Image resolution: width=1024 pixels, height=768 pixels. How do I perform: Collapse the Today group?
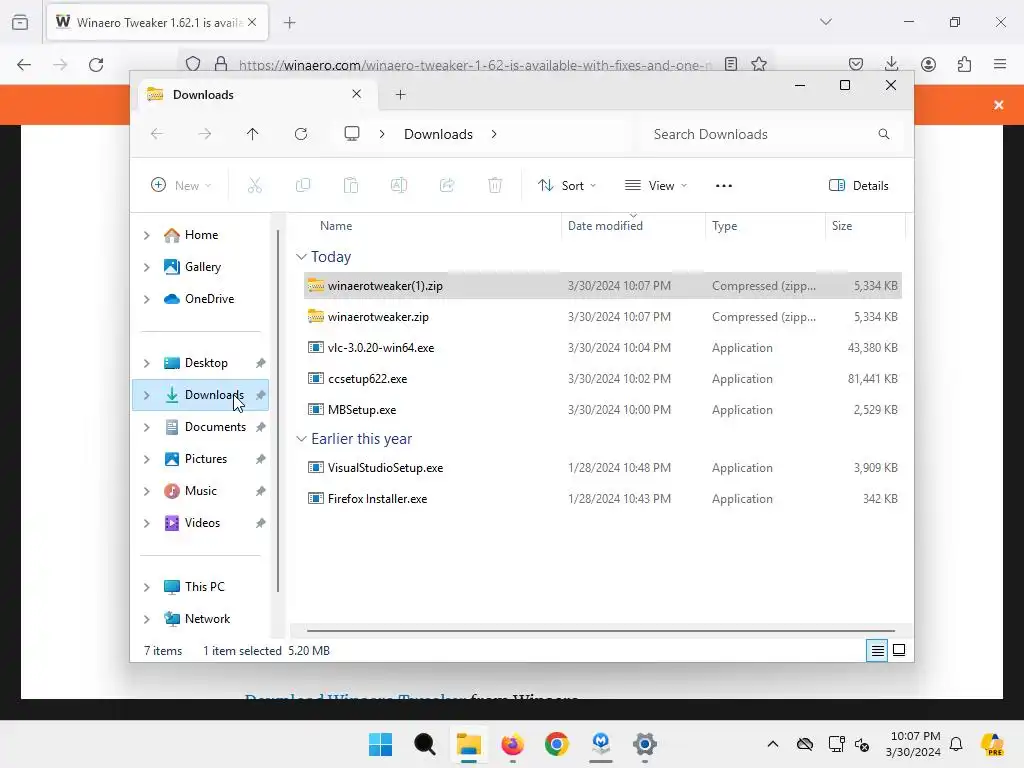(x=301, y=257)
